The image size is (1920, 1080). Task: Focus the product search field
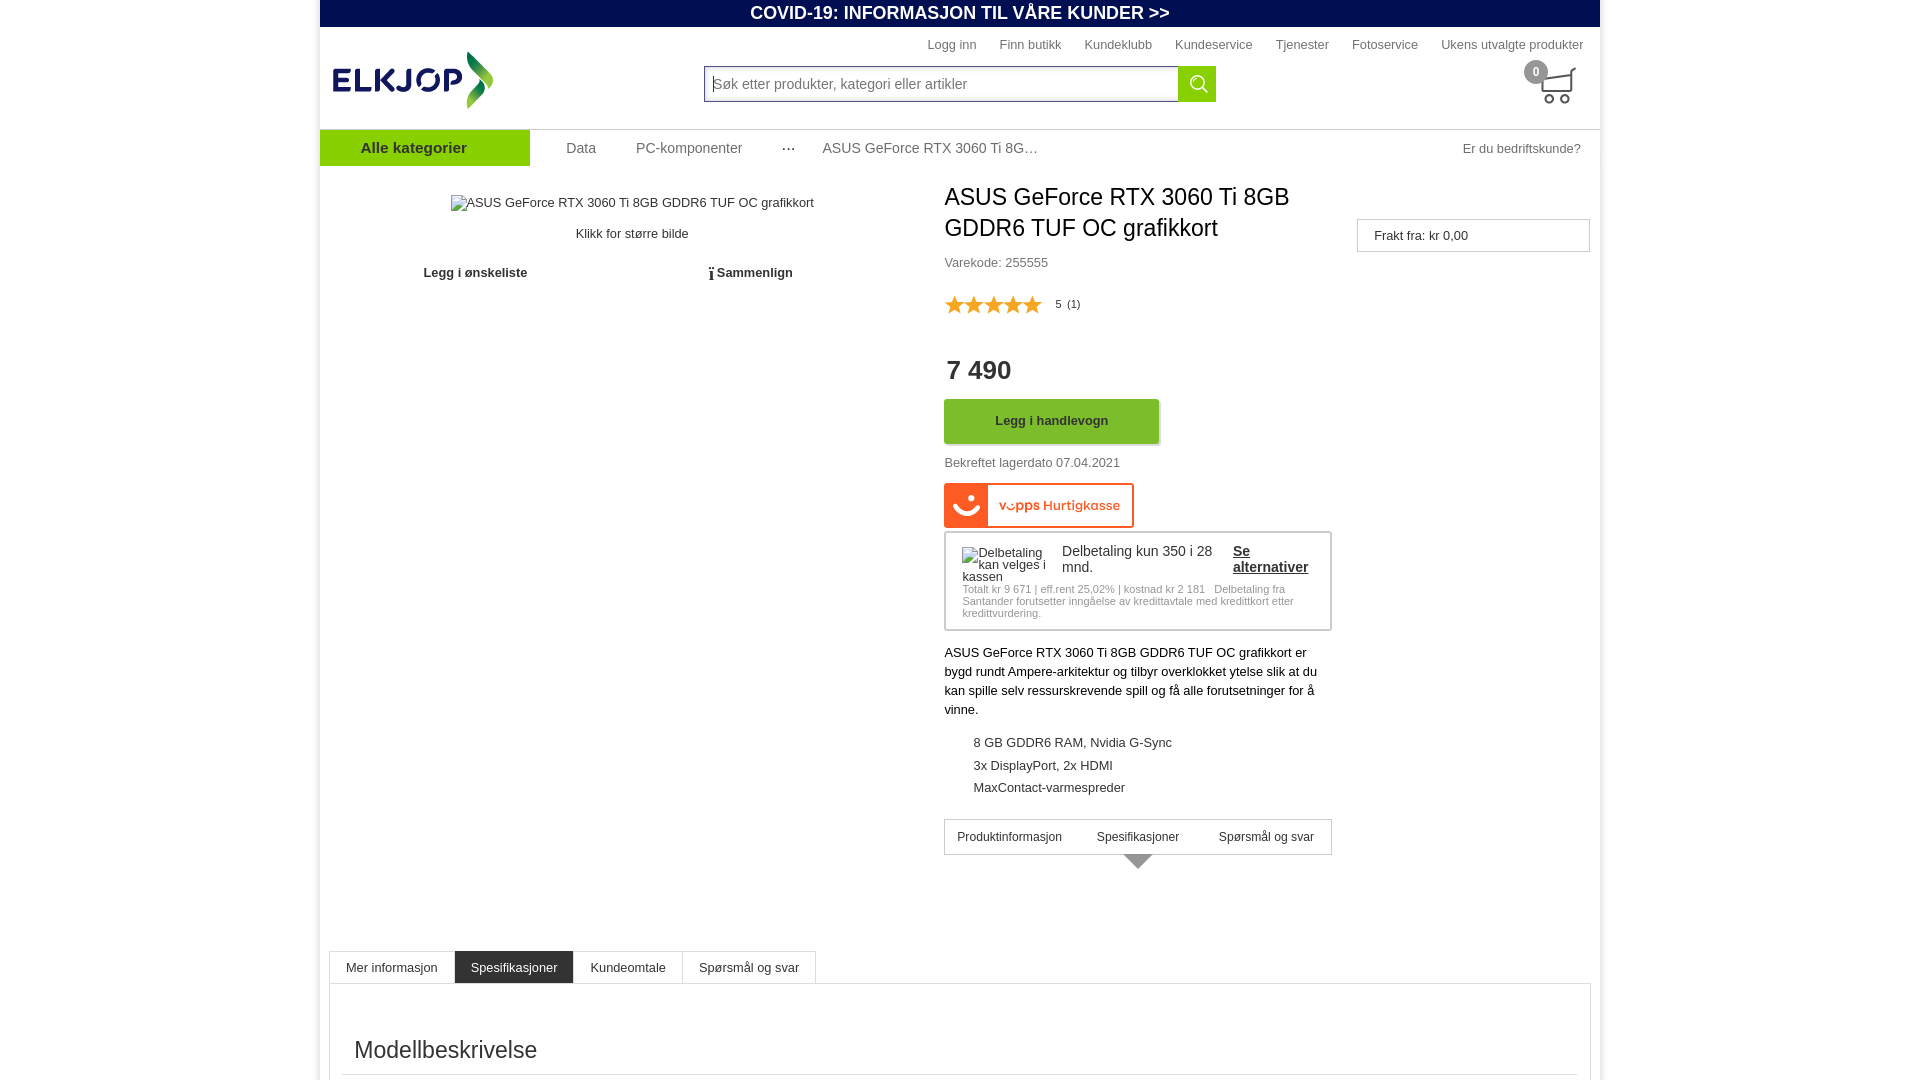point(941,84)
